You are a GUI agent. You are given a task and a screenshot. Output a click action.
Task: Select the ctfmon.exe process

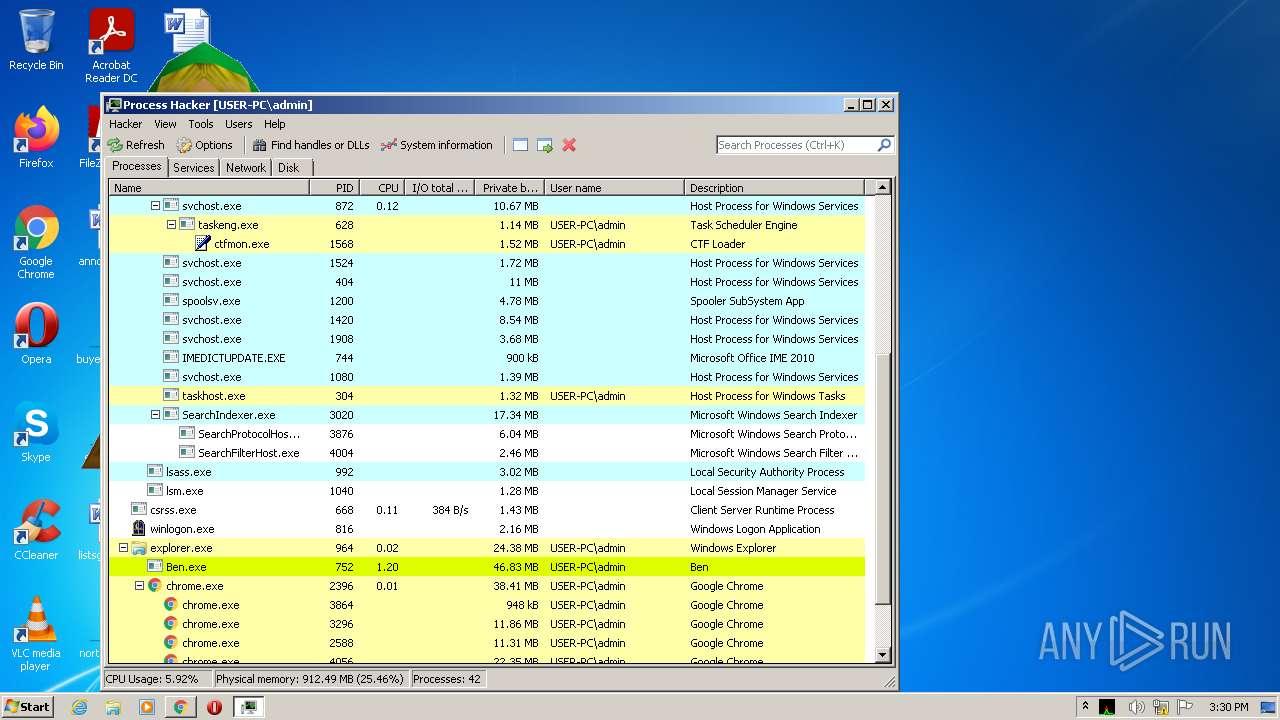tap(486, 244)
